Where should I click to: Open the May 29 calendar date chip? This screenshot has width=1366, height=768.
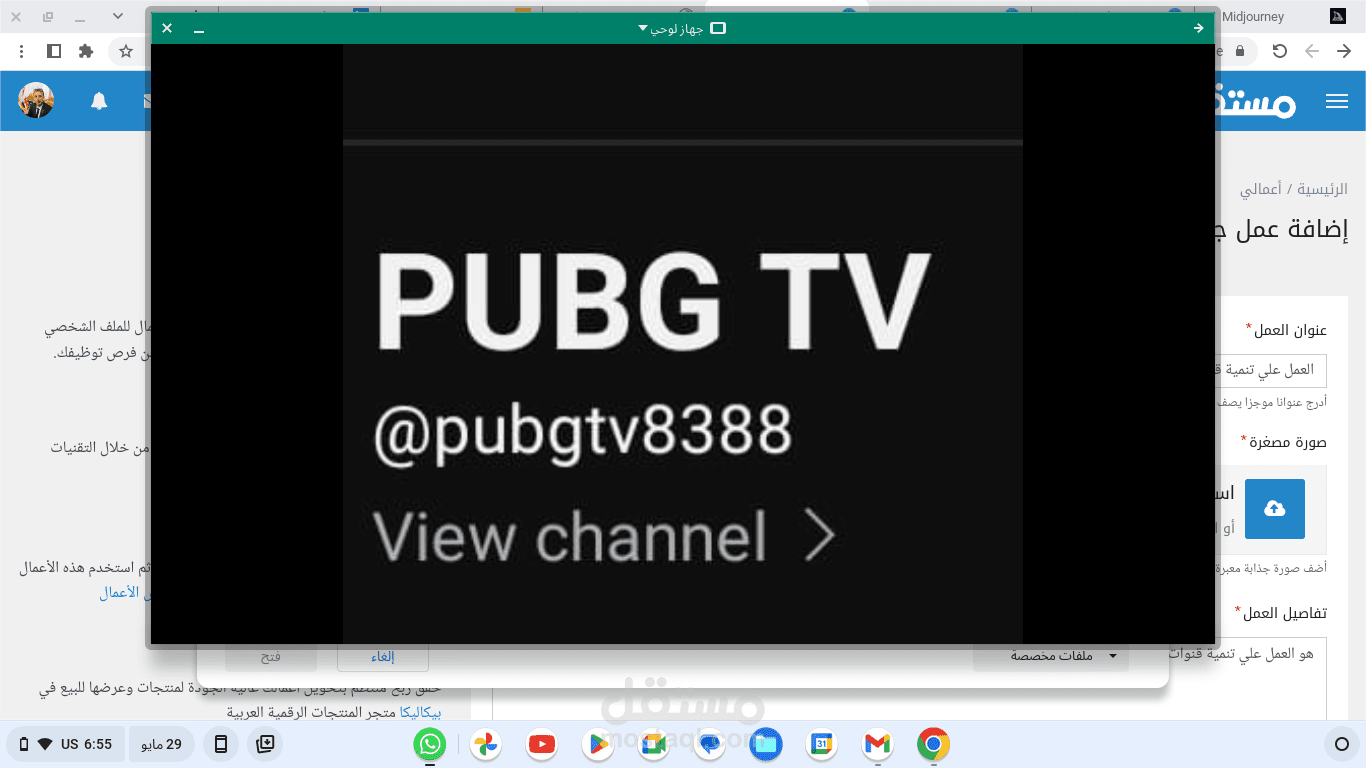(x=164, y=744)
